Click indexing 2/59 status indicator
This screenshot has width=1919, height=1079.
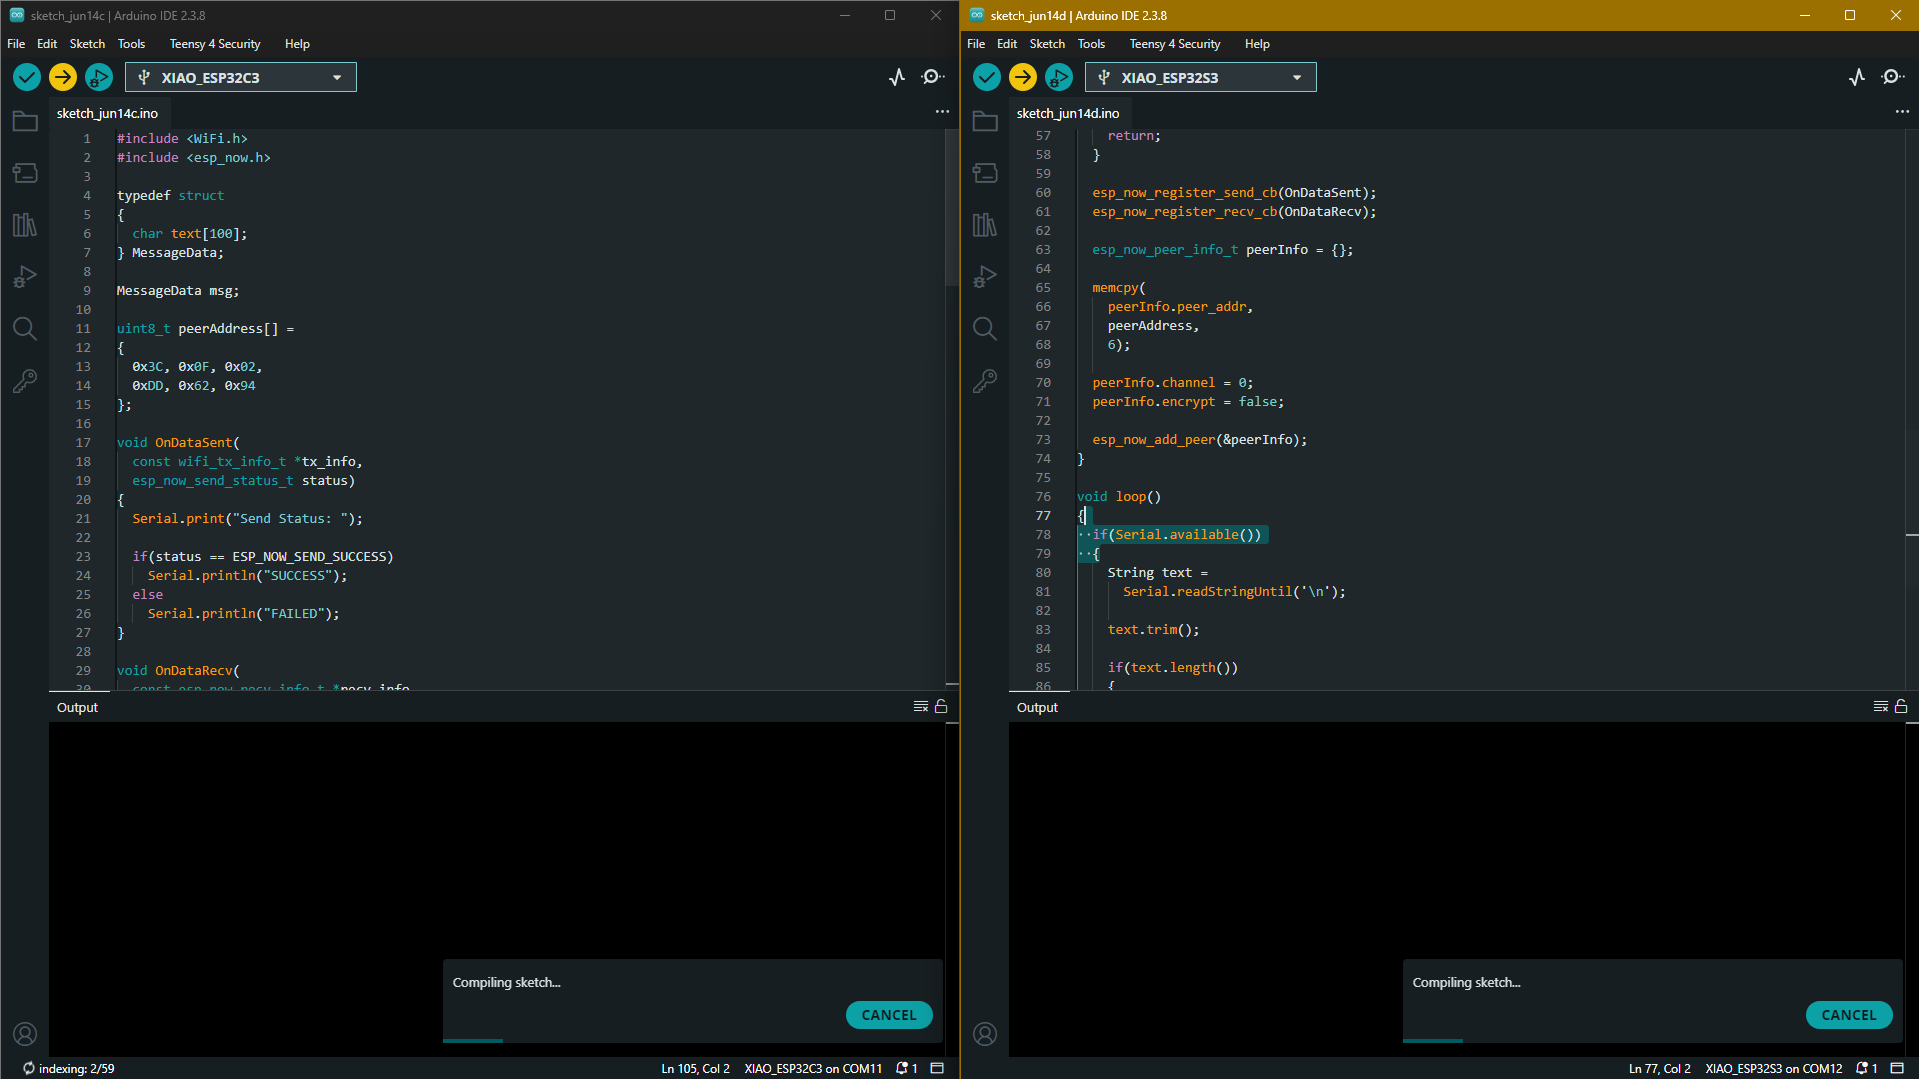click(68, 1068)
